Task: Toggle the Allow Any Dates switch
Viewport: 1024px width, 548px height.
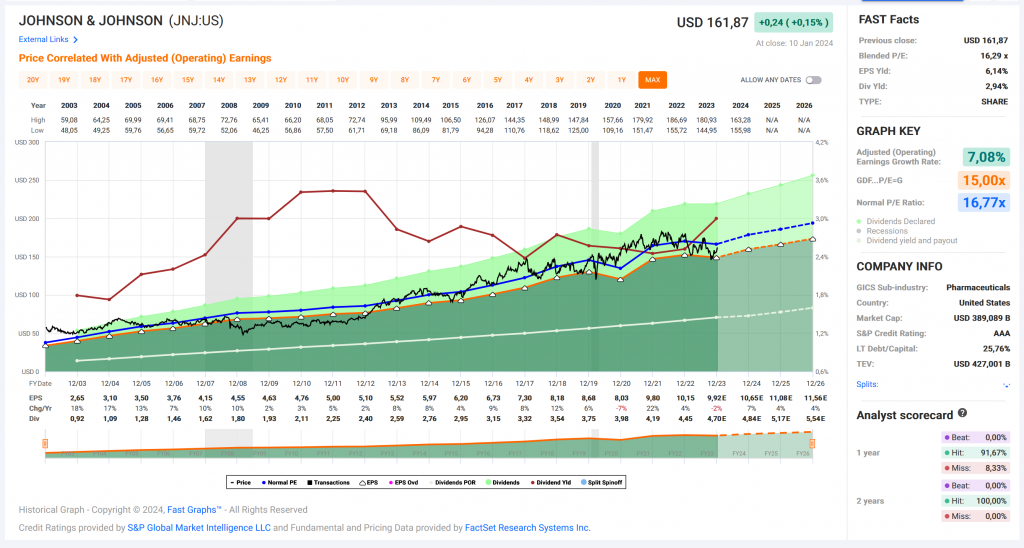Action: point(813,80)
